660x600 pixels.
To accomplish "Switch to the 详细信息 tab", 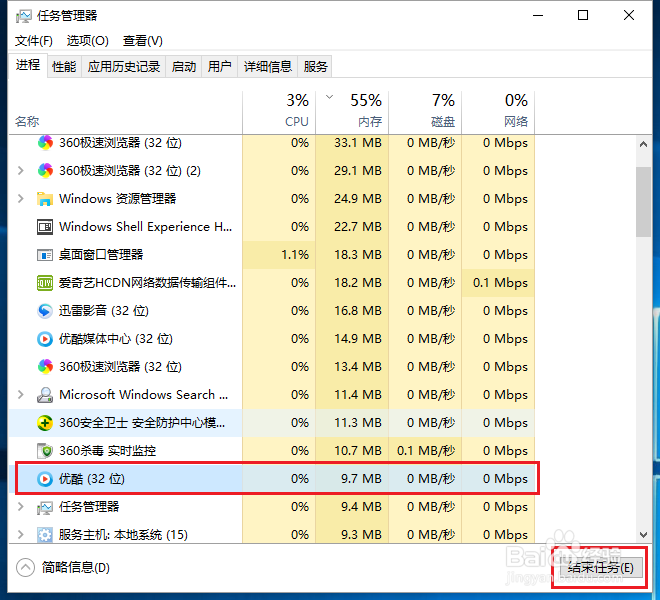I will 268,67.
